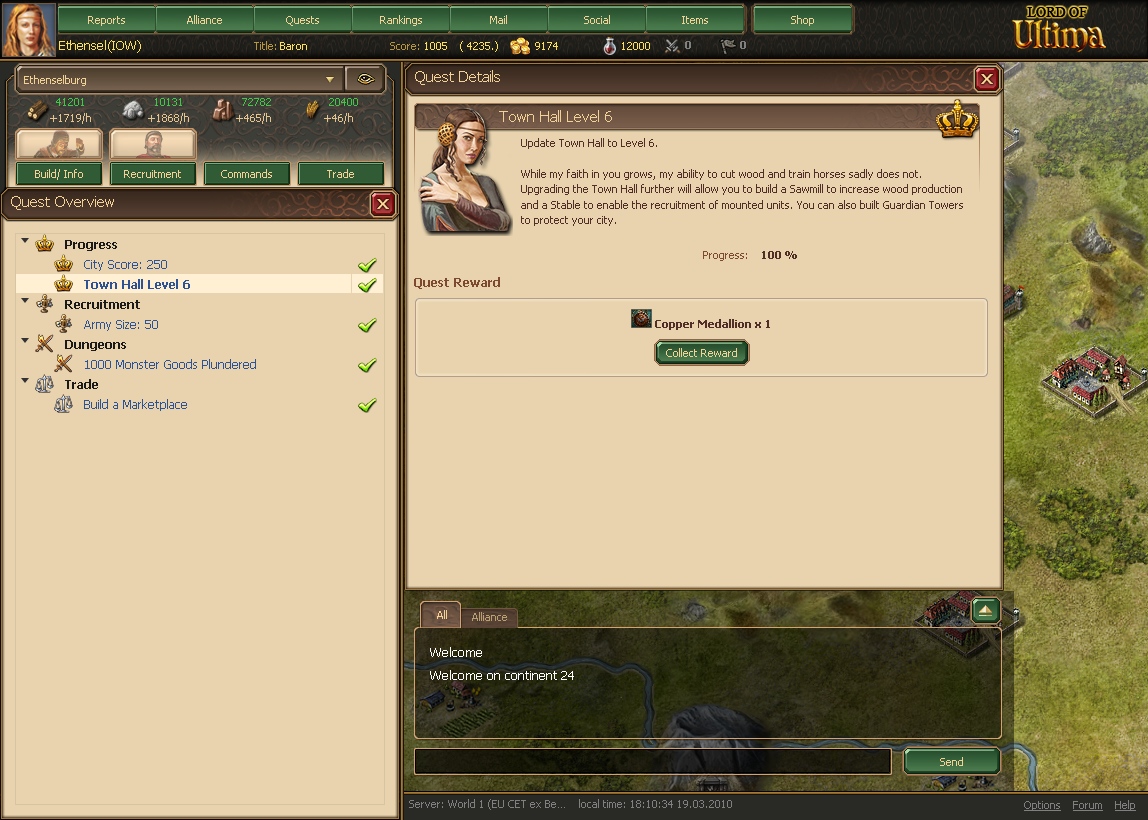The height and width of the screenshot is (820, 1148).
Task: Expand chat with the up-arrow icon
Action: pos(985,609)
